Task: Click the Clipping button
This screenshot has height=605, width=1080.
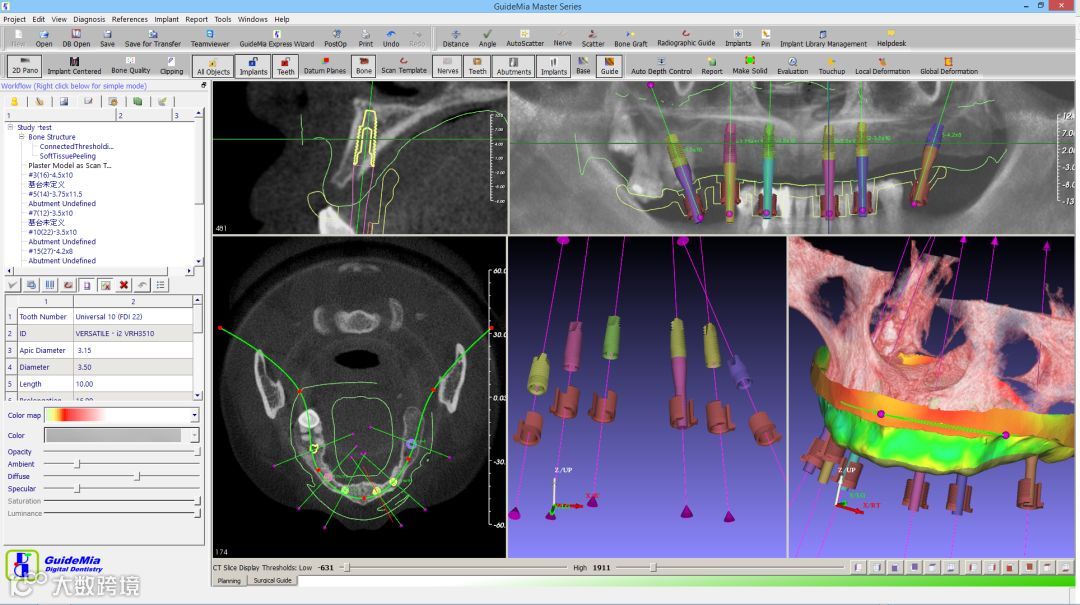Action: tap(172, 66)
